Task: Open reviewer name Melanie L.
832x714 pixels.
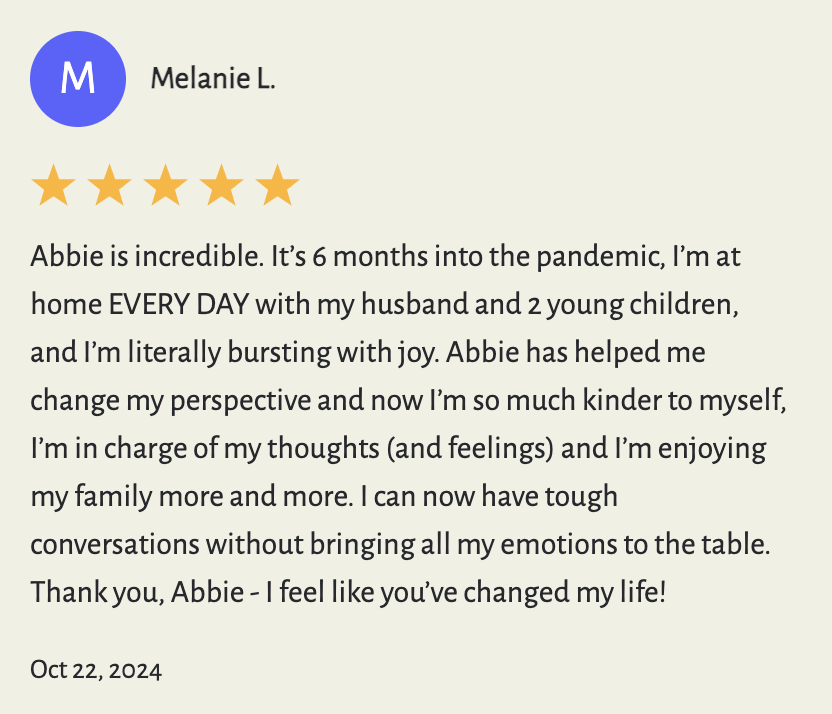Action: (212, 78)
